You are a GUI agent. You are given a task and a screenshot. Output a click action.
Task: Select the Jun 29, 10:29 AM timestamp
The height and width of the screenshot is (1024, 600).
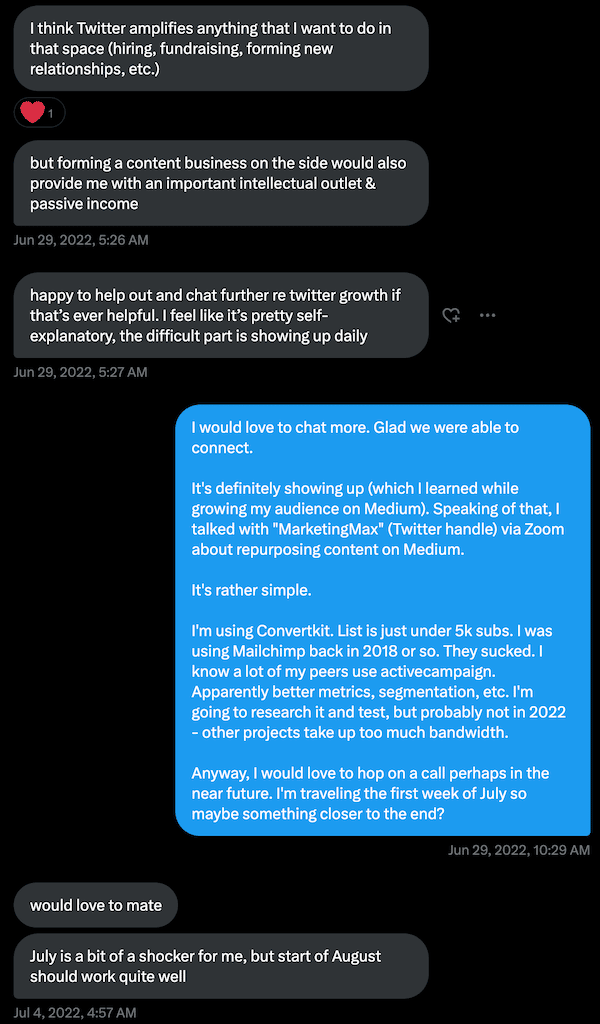pyautogui.click(x=519, y=850)
